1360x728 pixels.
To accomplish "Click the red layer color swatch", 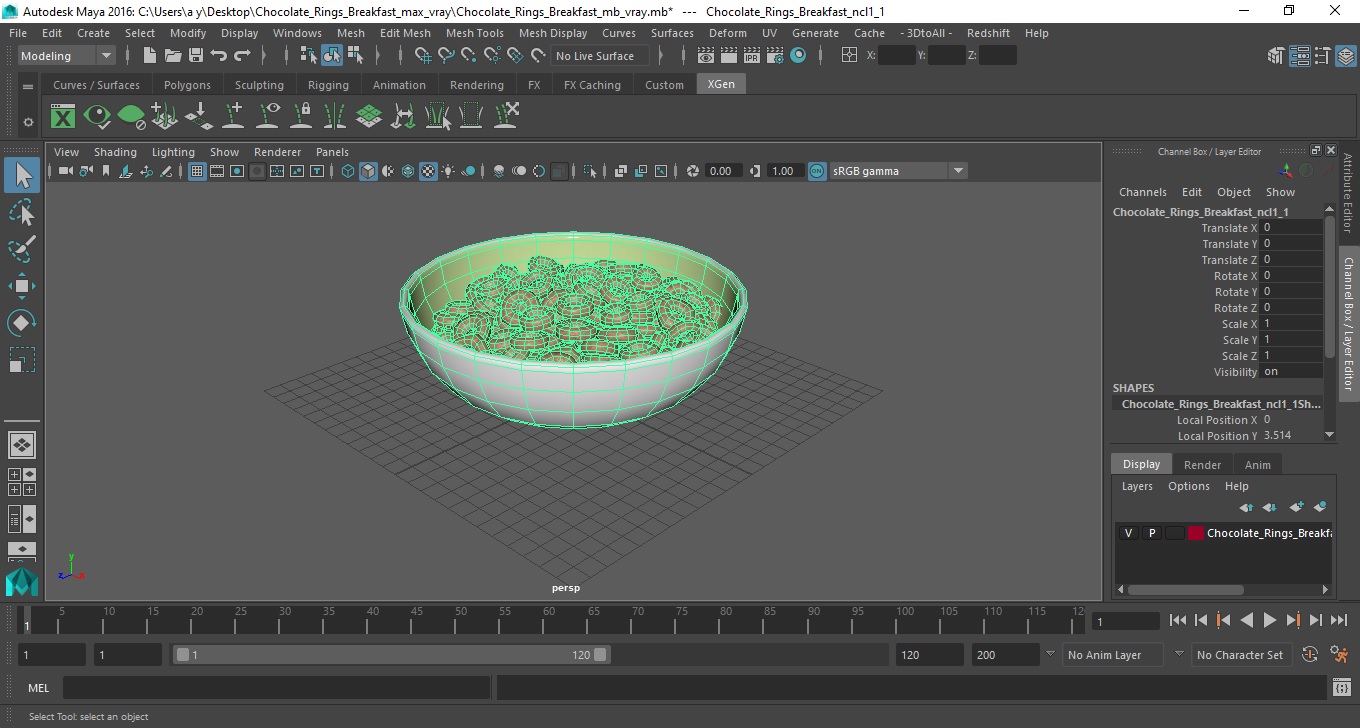I will pyautogui.click(x=1196, y=533).
